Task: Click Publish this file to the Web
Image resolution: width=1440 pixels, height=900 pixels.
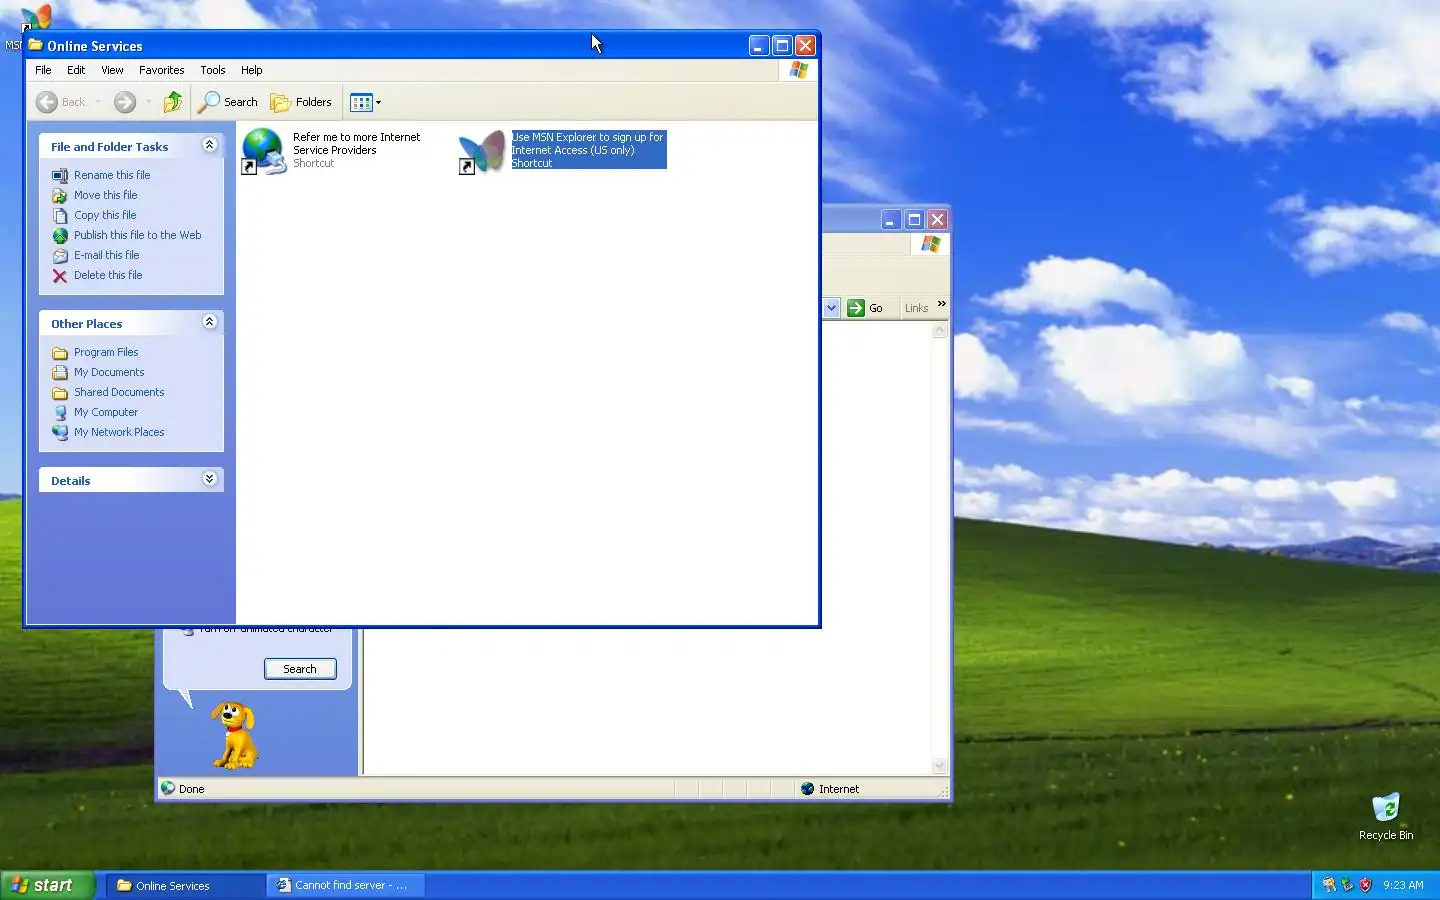Action: click(138, 235)
